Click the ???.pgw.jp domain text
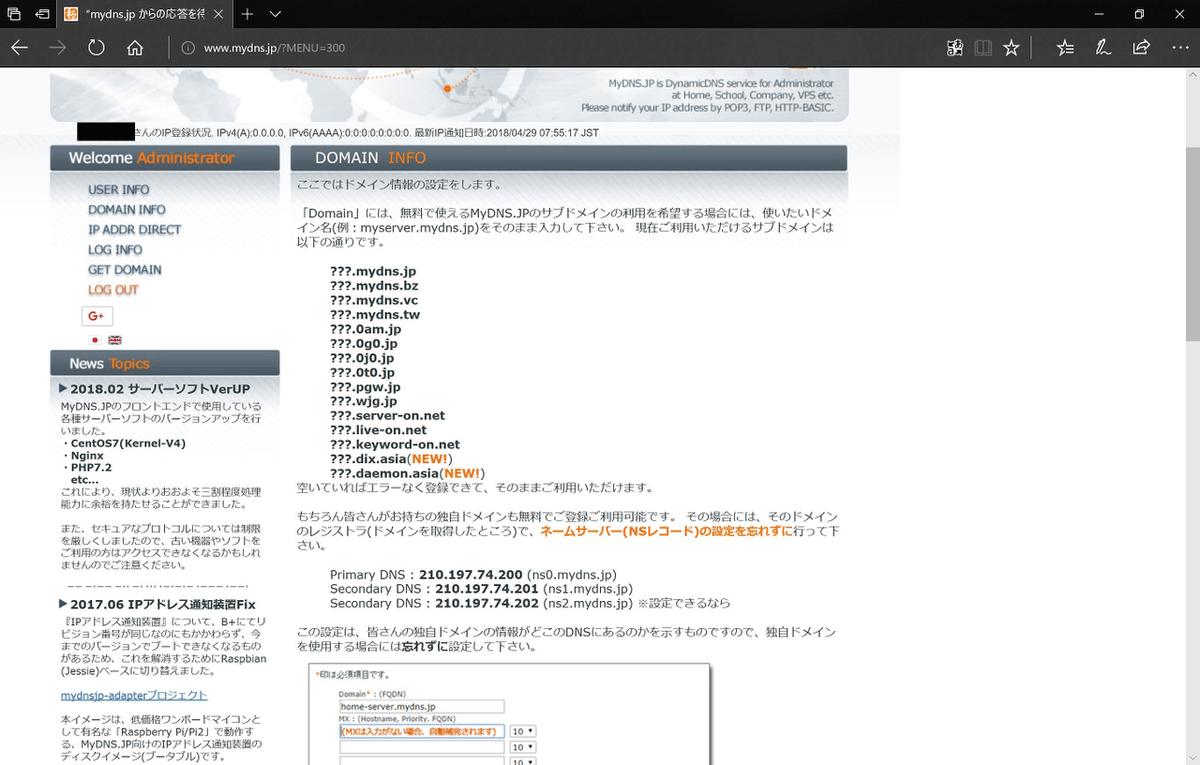The image size is (1200, 765). tap(365, 387)
